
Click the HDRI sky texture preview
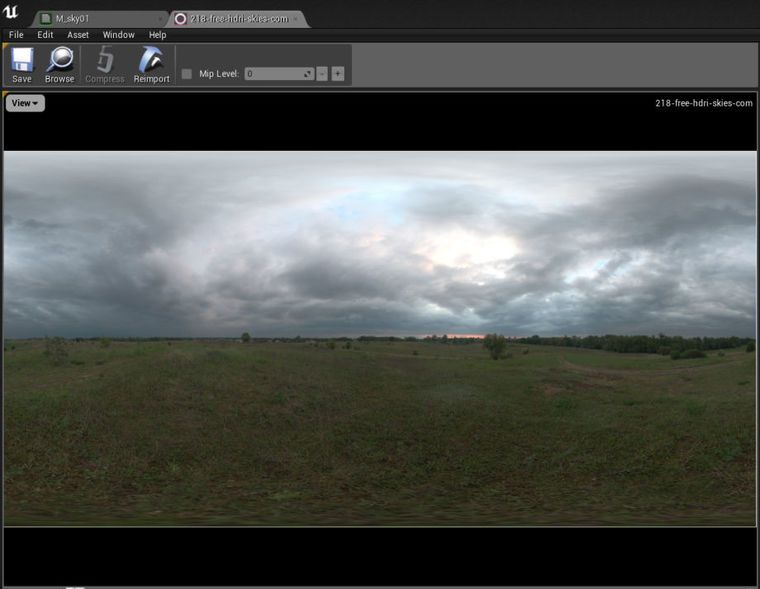pos(380,338)
